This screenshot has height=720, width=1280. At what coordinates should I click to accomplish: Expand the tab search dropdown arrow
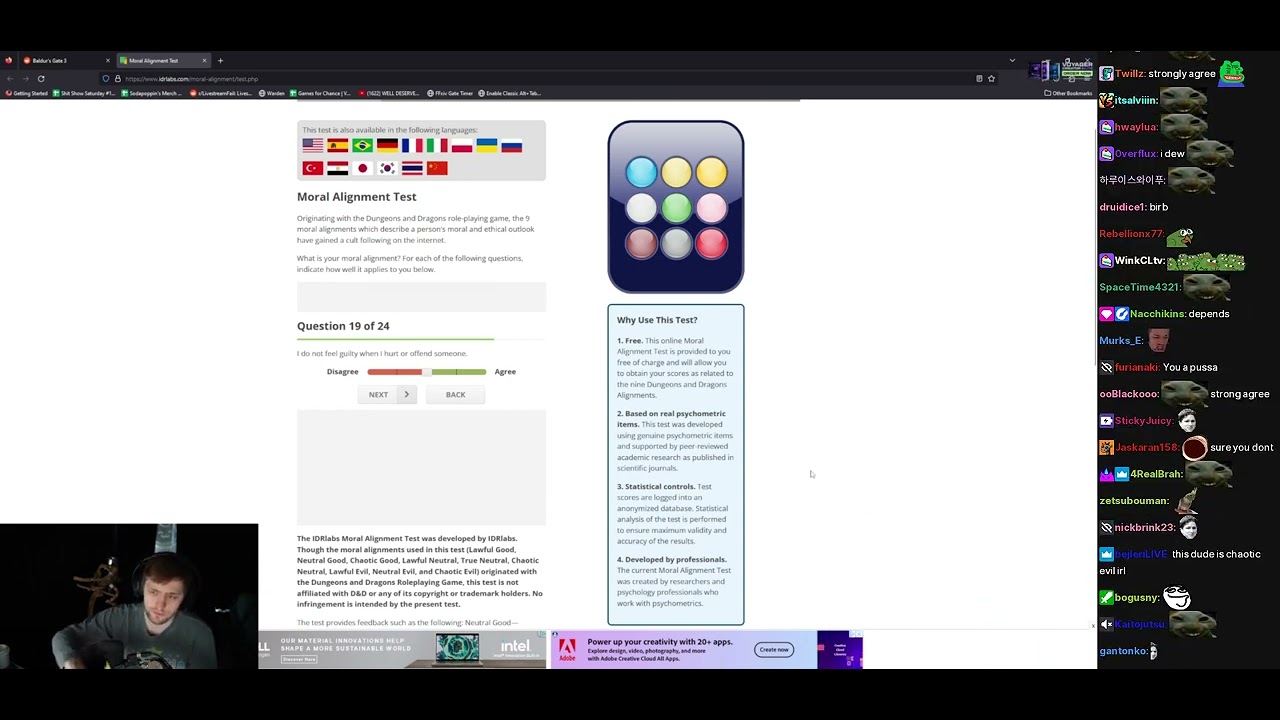point(1012,61)
